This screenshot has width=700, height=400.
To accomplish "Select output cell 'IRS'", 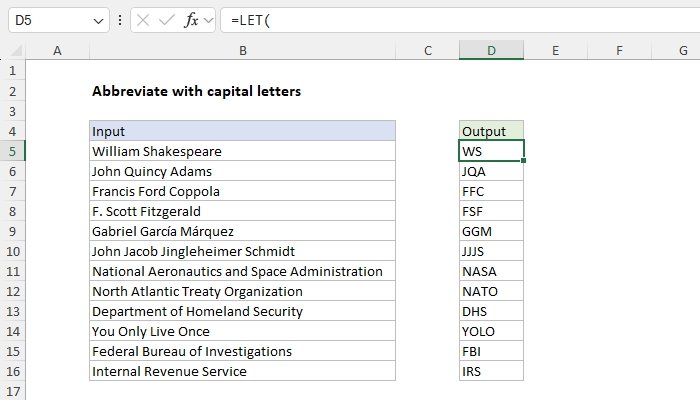I will point(491,371).
